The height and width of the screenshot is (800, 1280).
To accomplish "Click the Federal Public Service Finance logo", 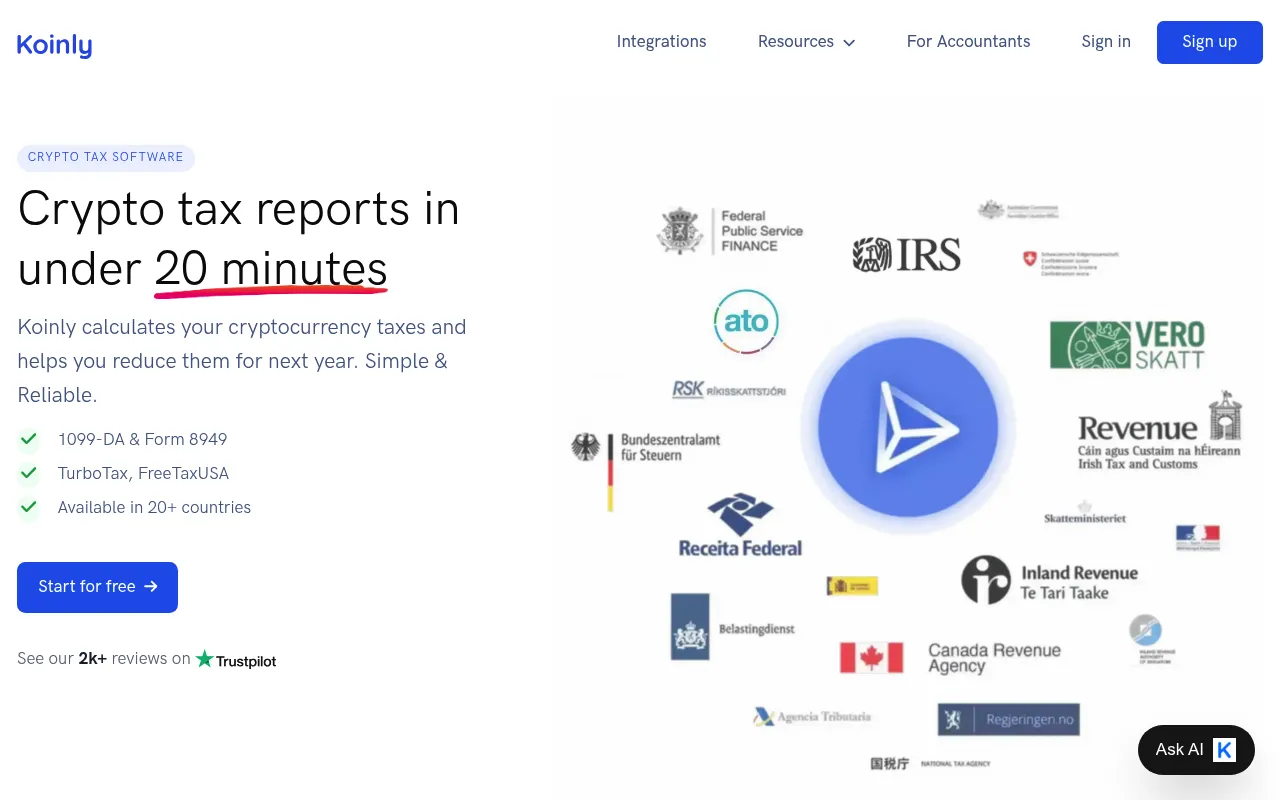I will pos(730,231).
